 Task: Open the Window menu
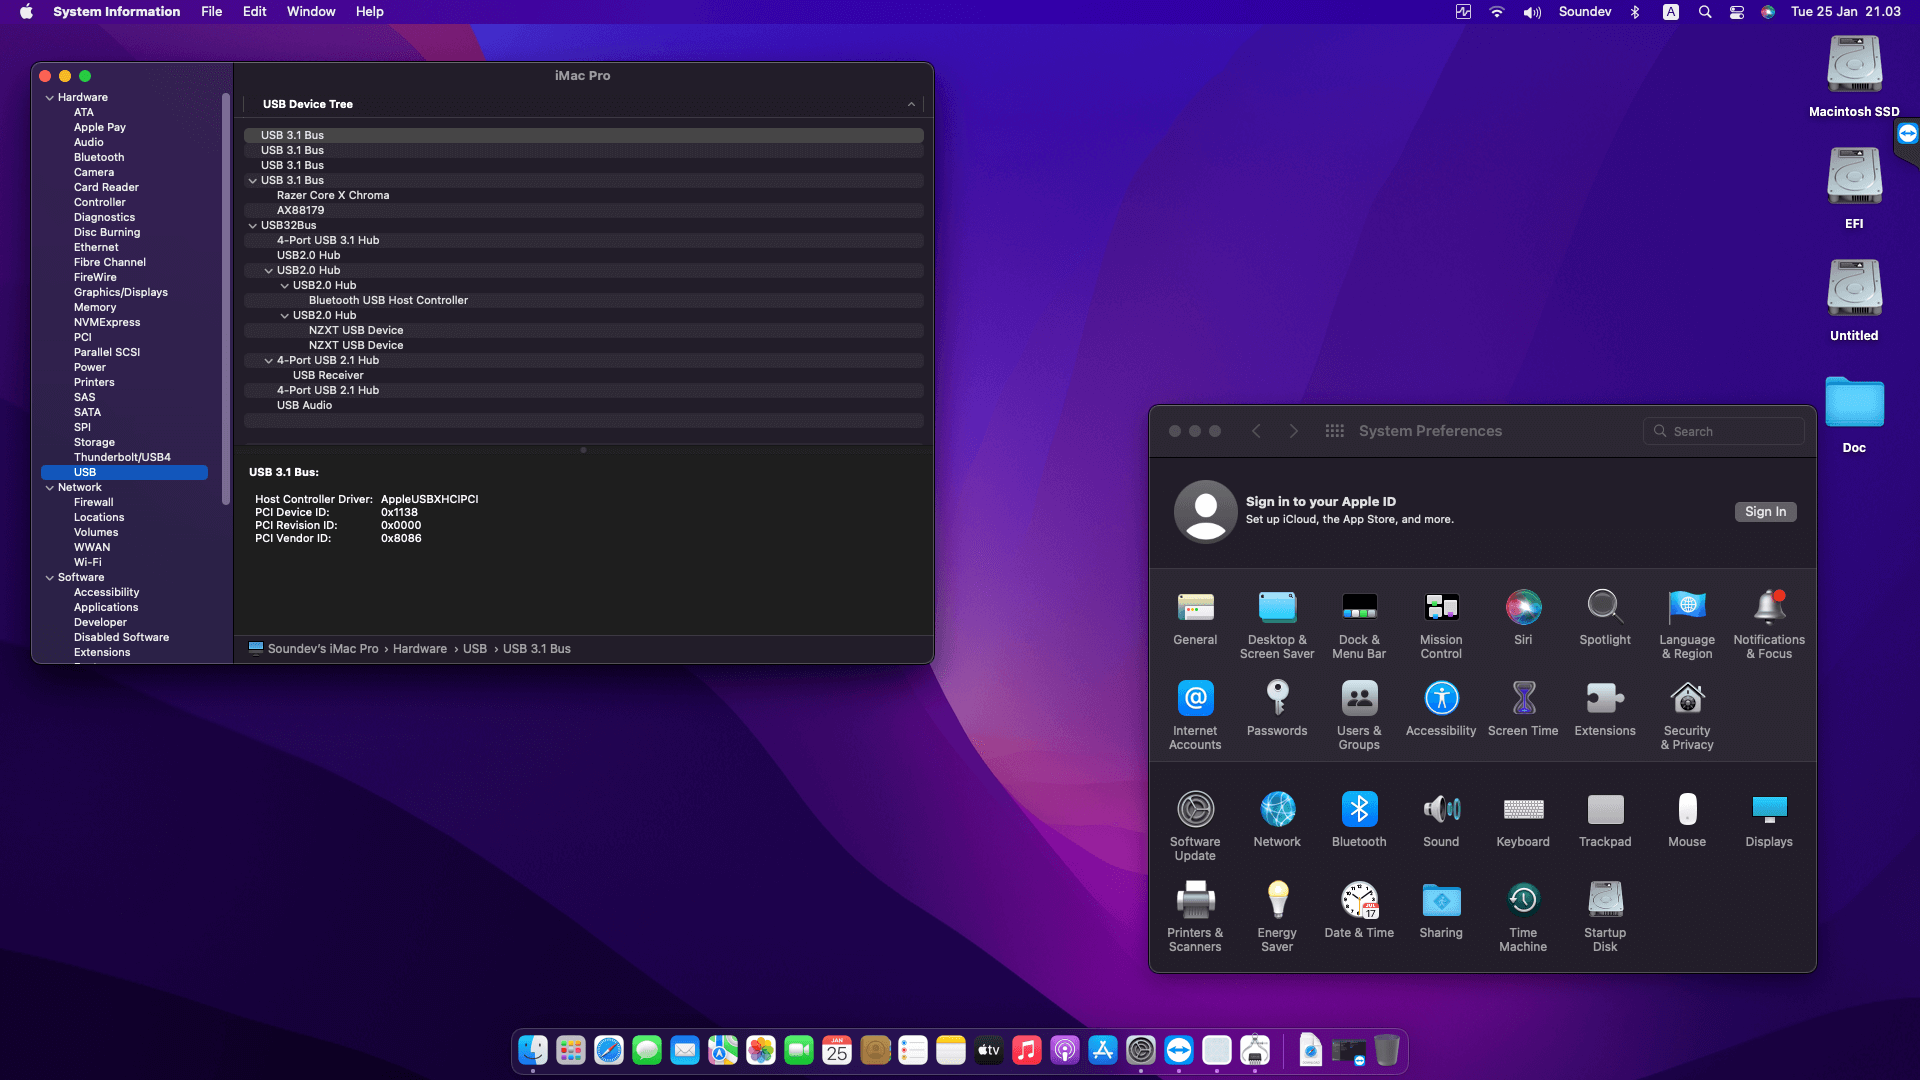[311, 12]
